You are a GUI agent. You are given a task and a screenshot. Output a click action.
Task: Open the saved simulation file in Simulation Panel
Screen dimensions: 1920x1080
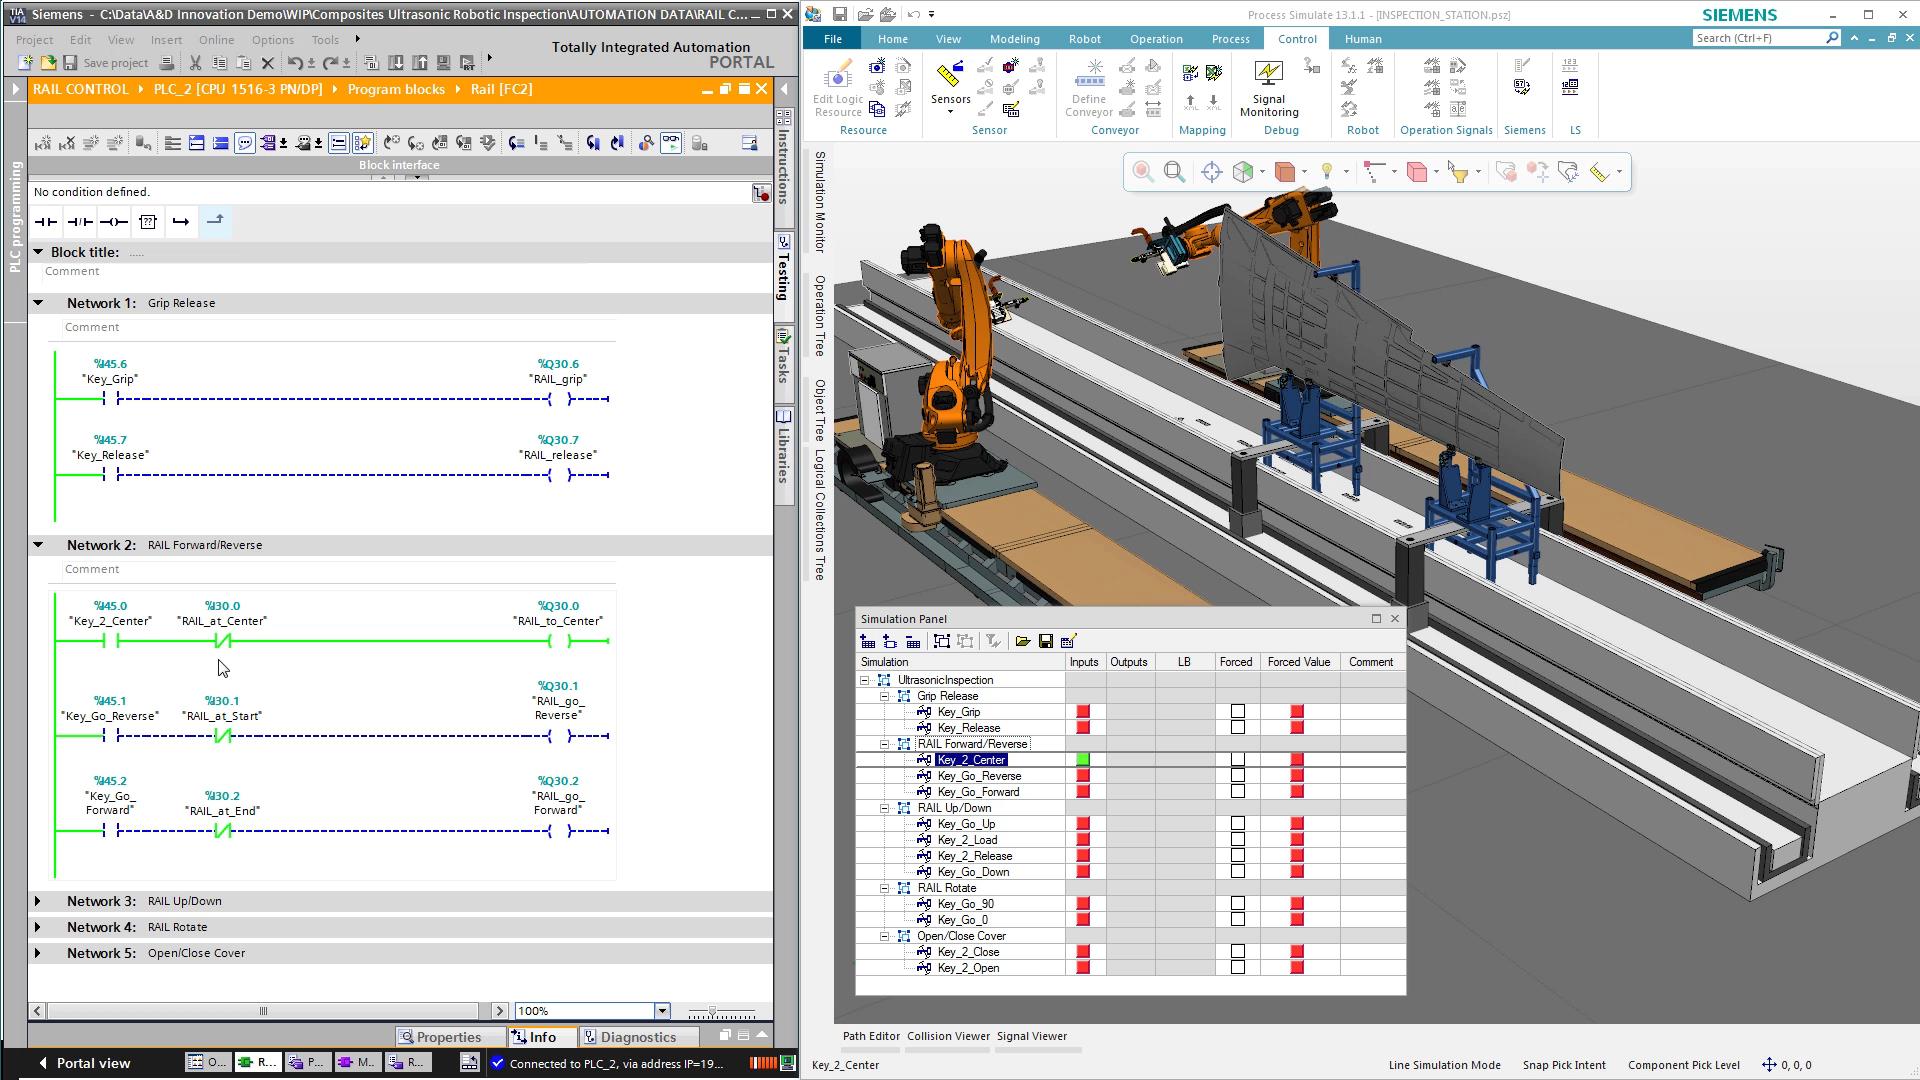tap(1023, 641)
